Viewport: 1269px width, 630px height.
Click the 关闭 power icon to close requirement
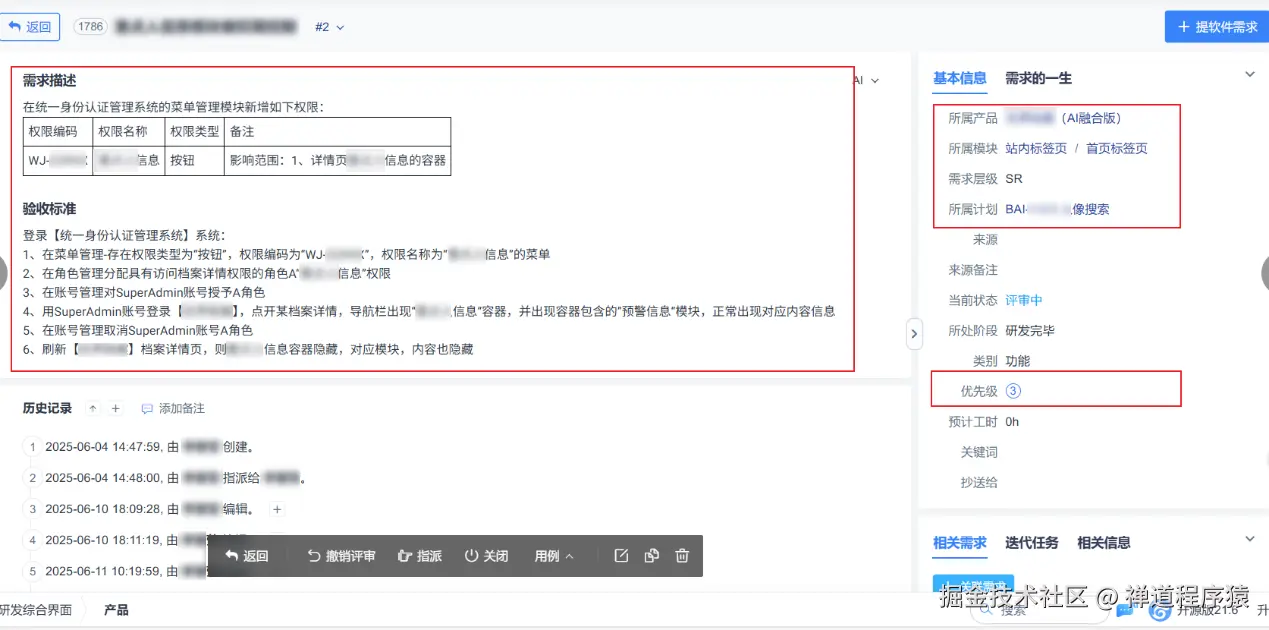click(x=471, y=555)
